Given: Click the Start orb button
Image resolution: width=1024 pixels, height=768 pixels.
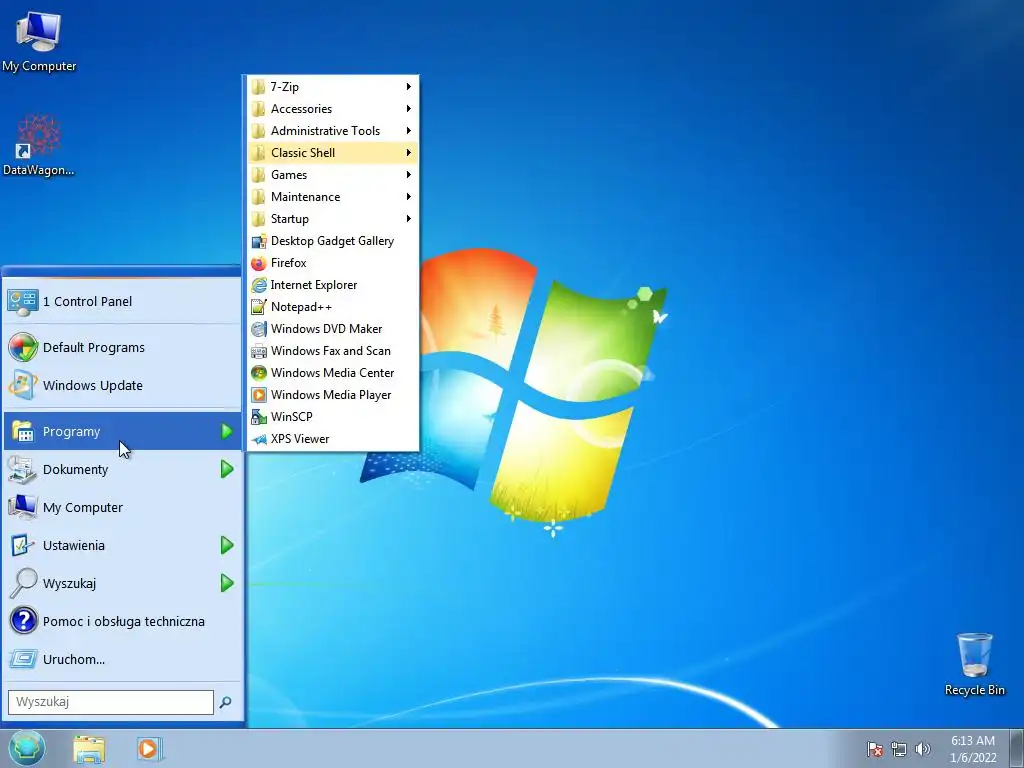Looking at the screenshot, I should [x=27, y=748].
